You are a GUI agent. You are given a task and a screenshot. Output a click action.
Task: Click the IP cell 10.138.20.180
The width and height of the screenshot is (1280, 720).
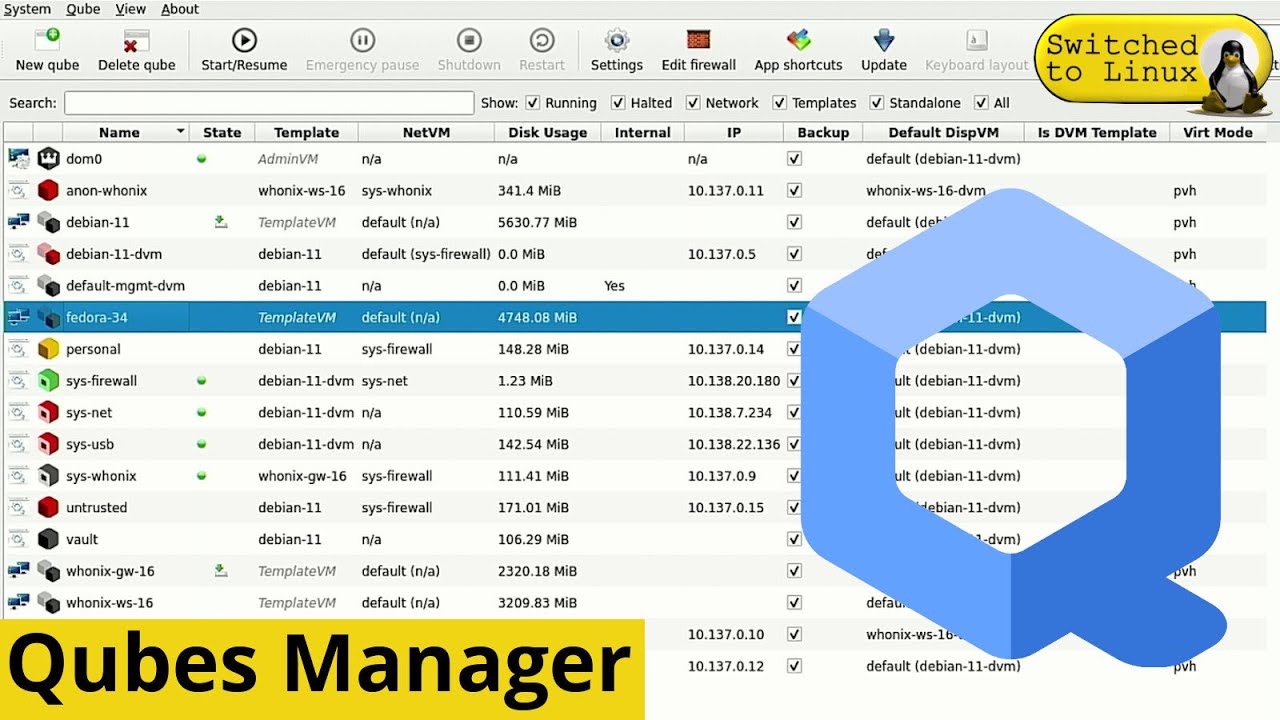(734, 380)
